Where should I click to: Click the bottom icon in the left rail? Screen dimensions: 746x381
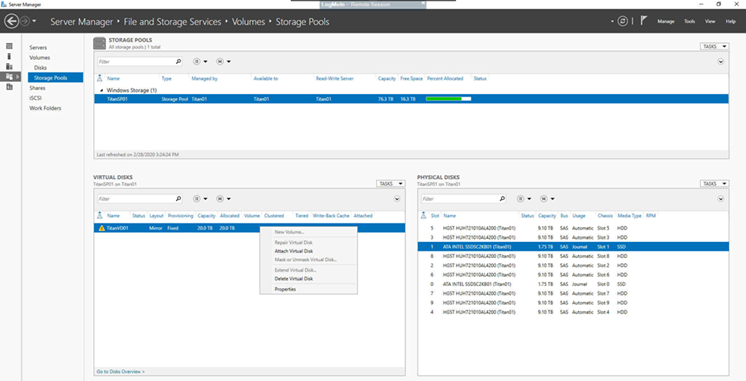point(9,87)
